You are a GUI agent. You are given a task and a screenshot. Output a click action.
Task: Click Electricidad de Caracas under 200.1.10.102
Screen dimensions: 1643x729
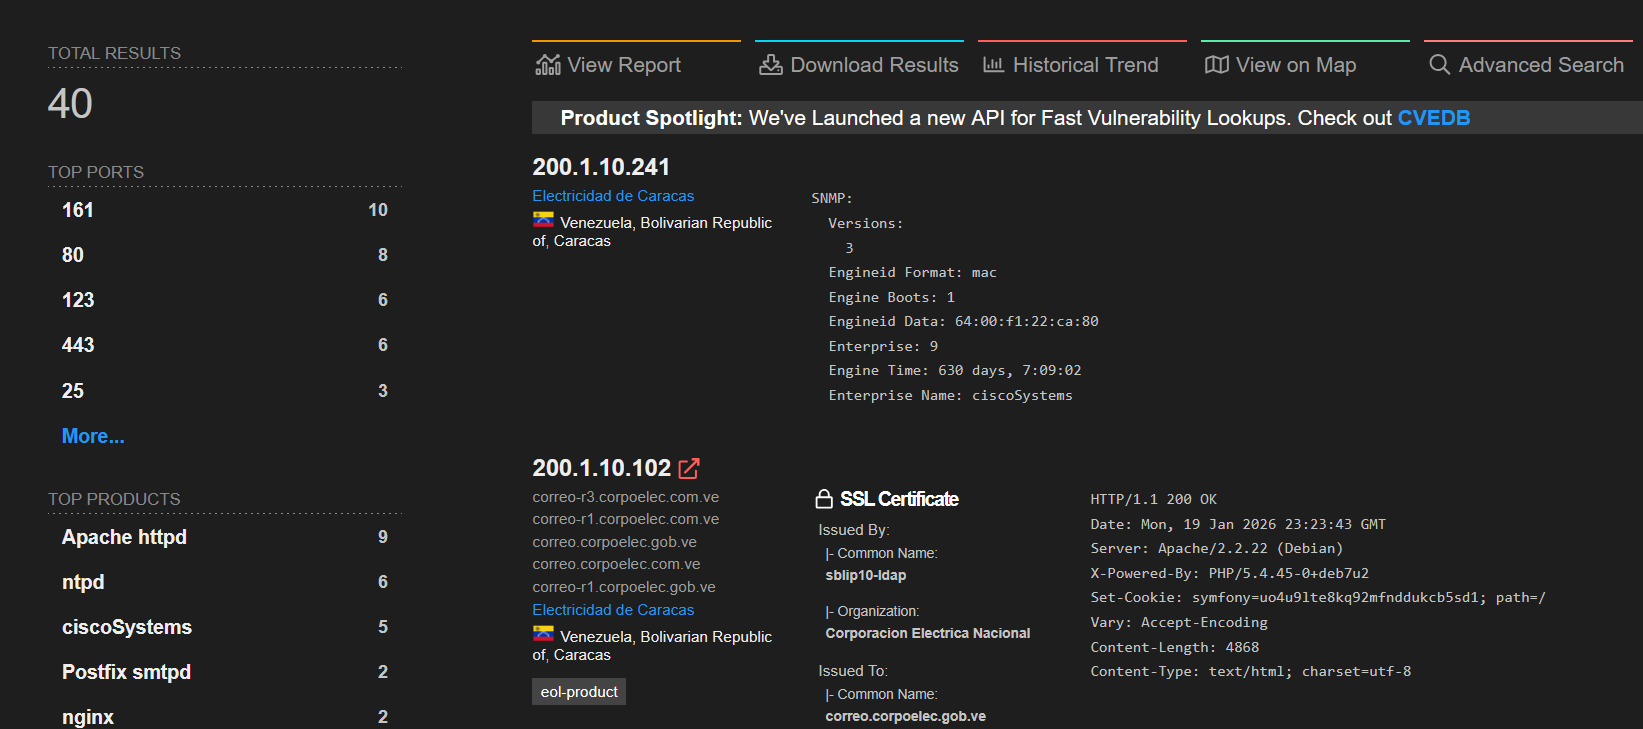[613, 610]
